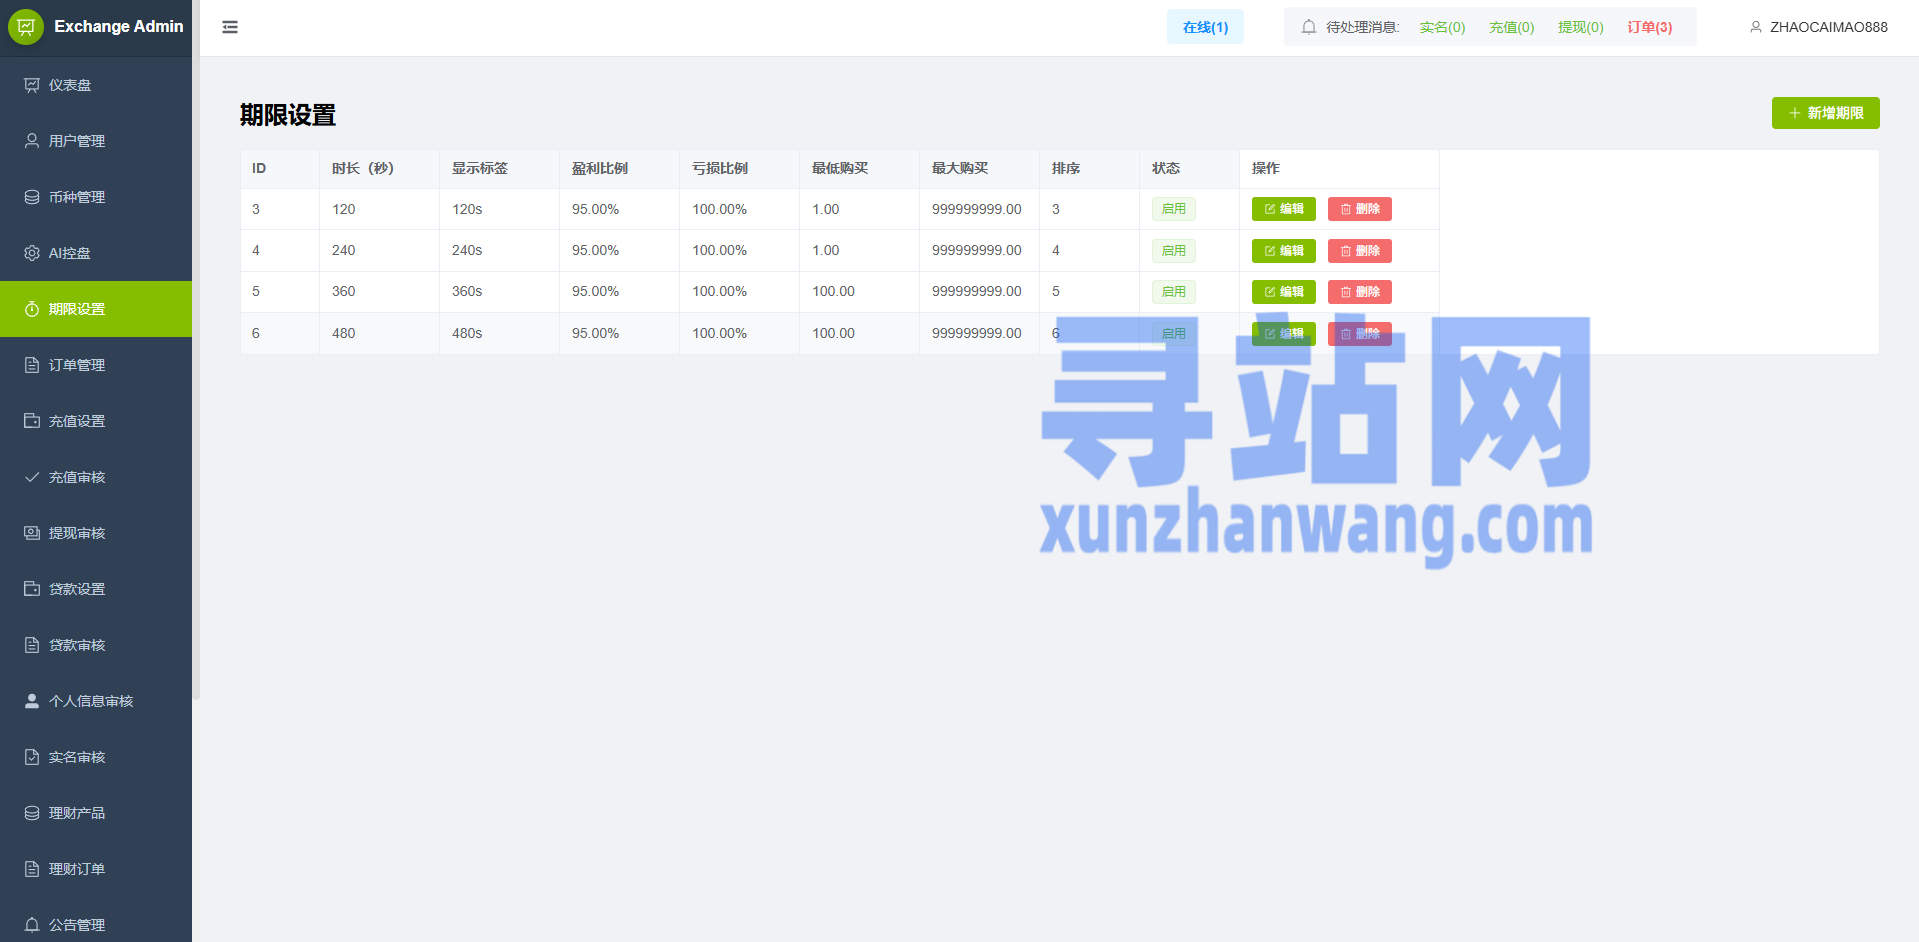
Task: Toggle the hamburger sidebar collapse icon
Action: (x=230, y=27)
